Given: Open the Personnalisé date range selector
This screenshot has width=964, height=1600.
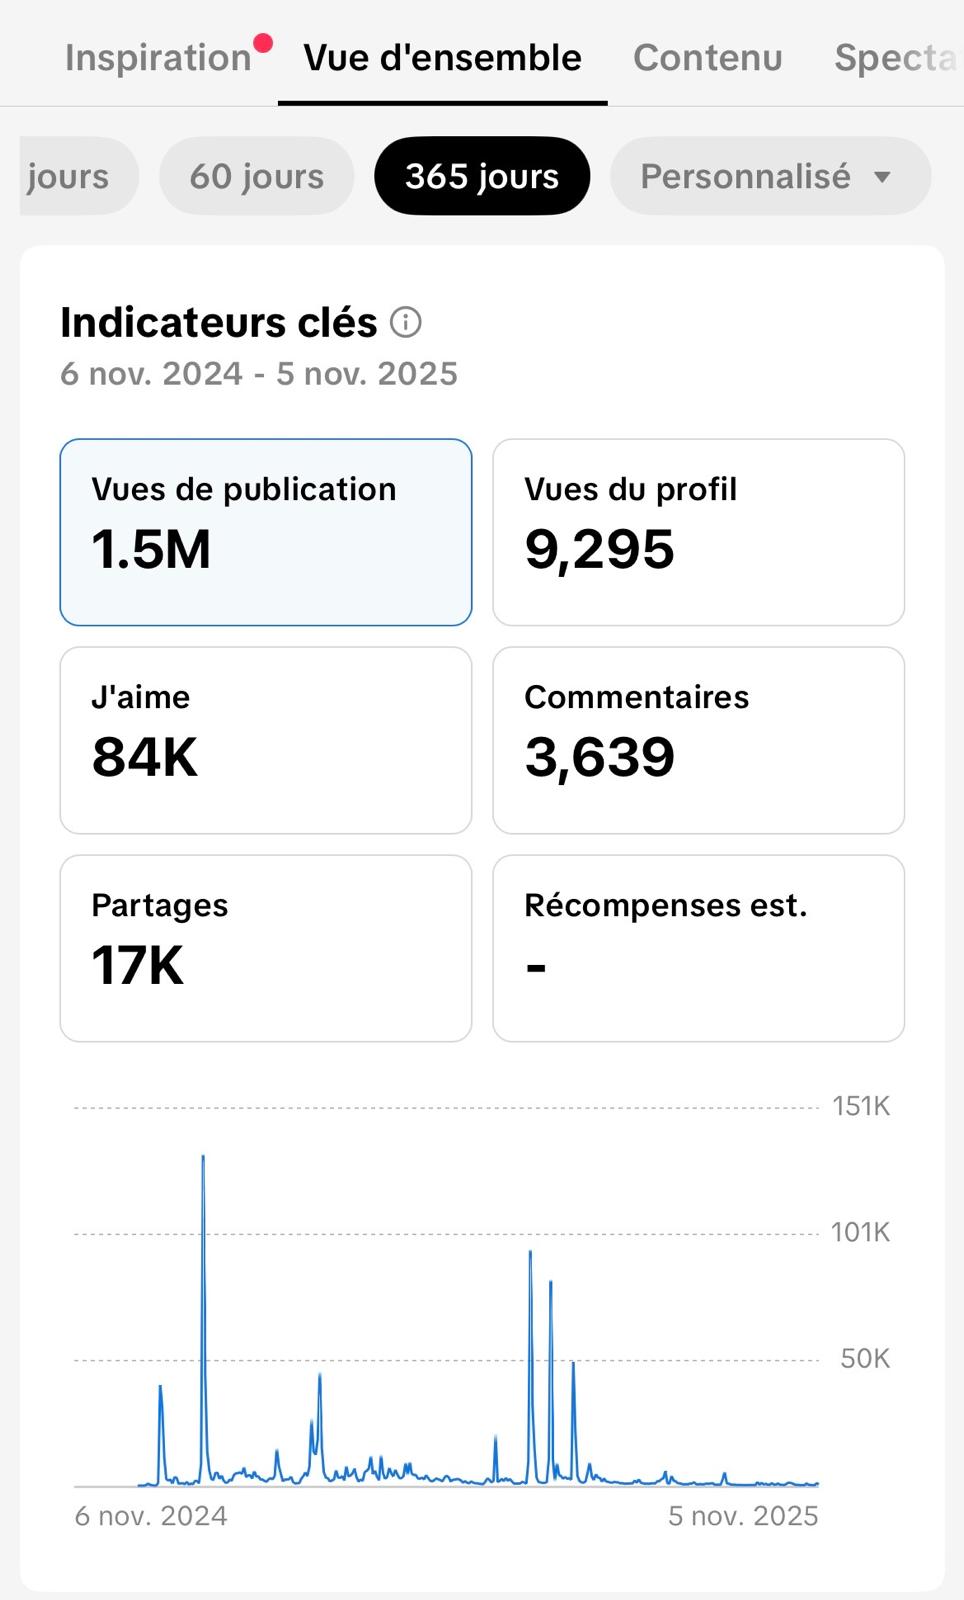Looking at the screenshot, I should tap(746, 177).
